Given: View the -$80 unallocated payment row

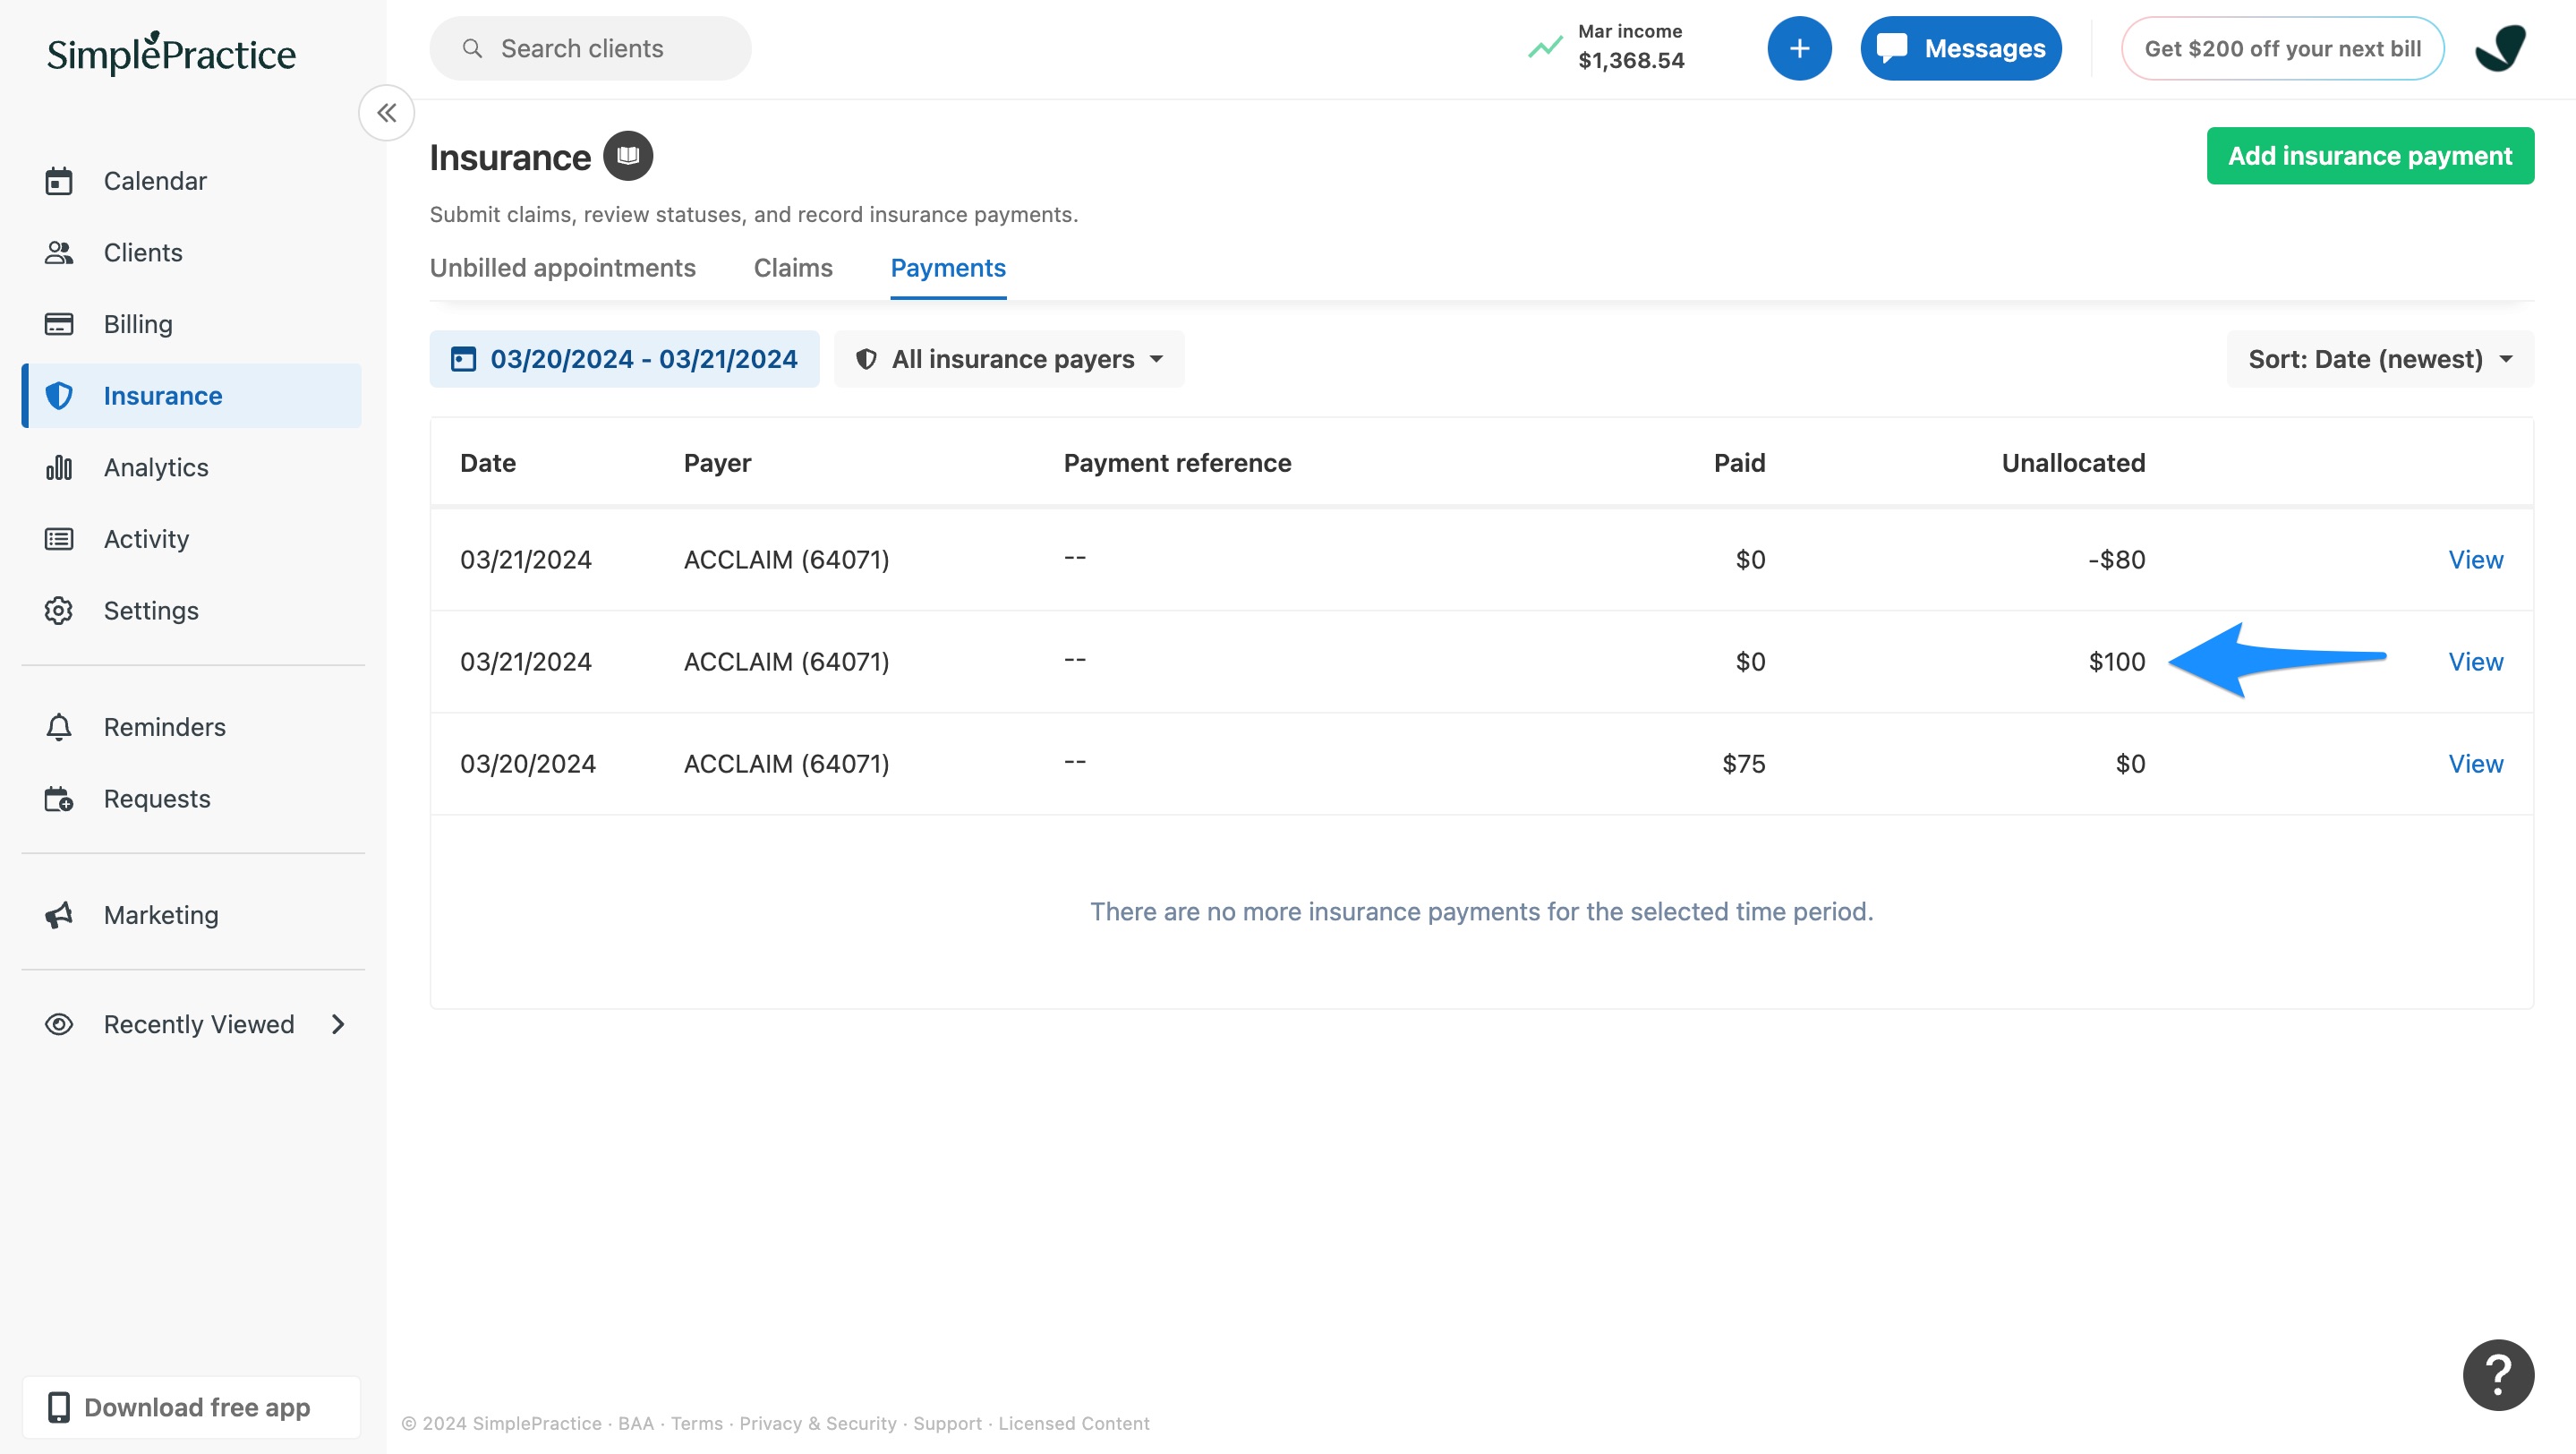Looking at the screenshot, I should coord(2476,560).
